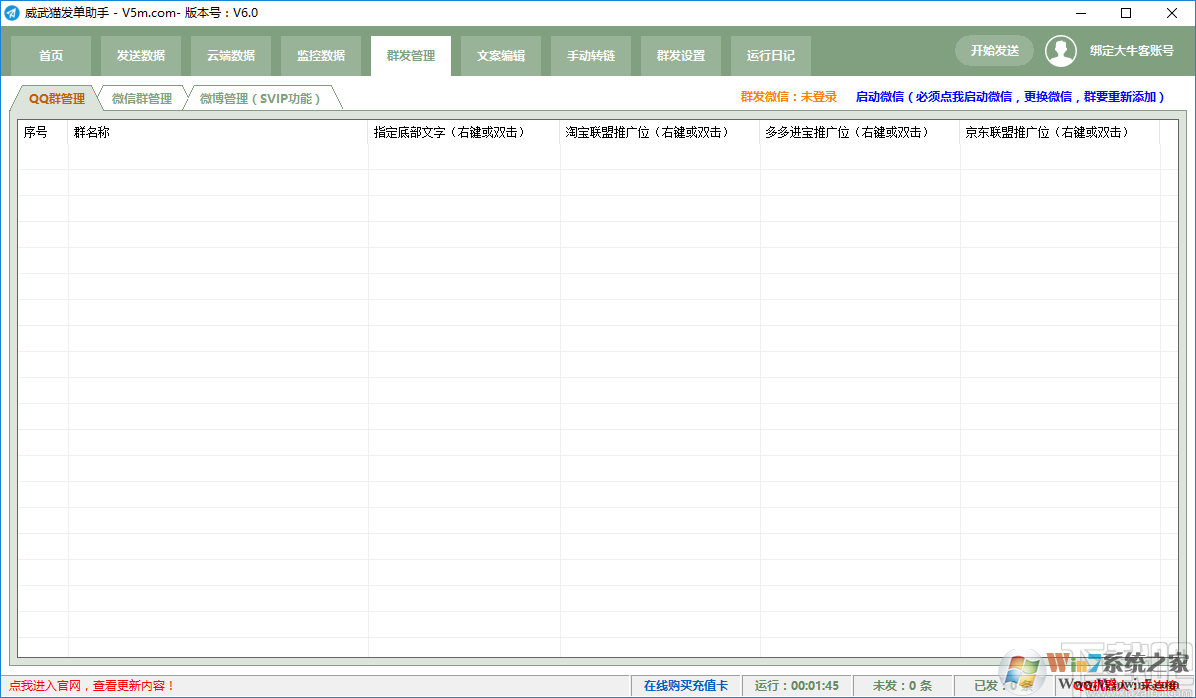Click the 群名称 column header

click(92, 132)
